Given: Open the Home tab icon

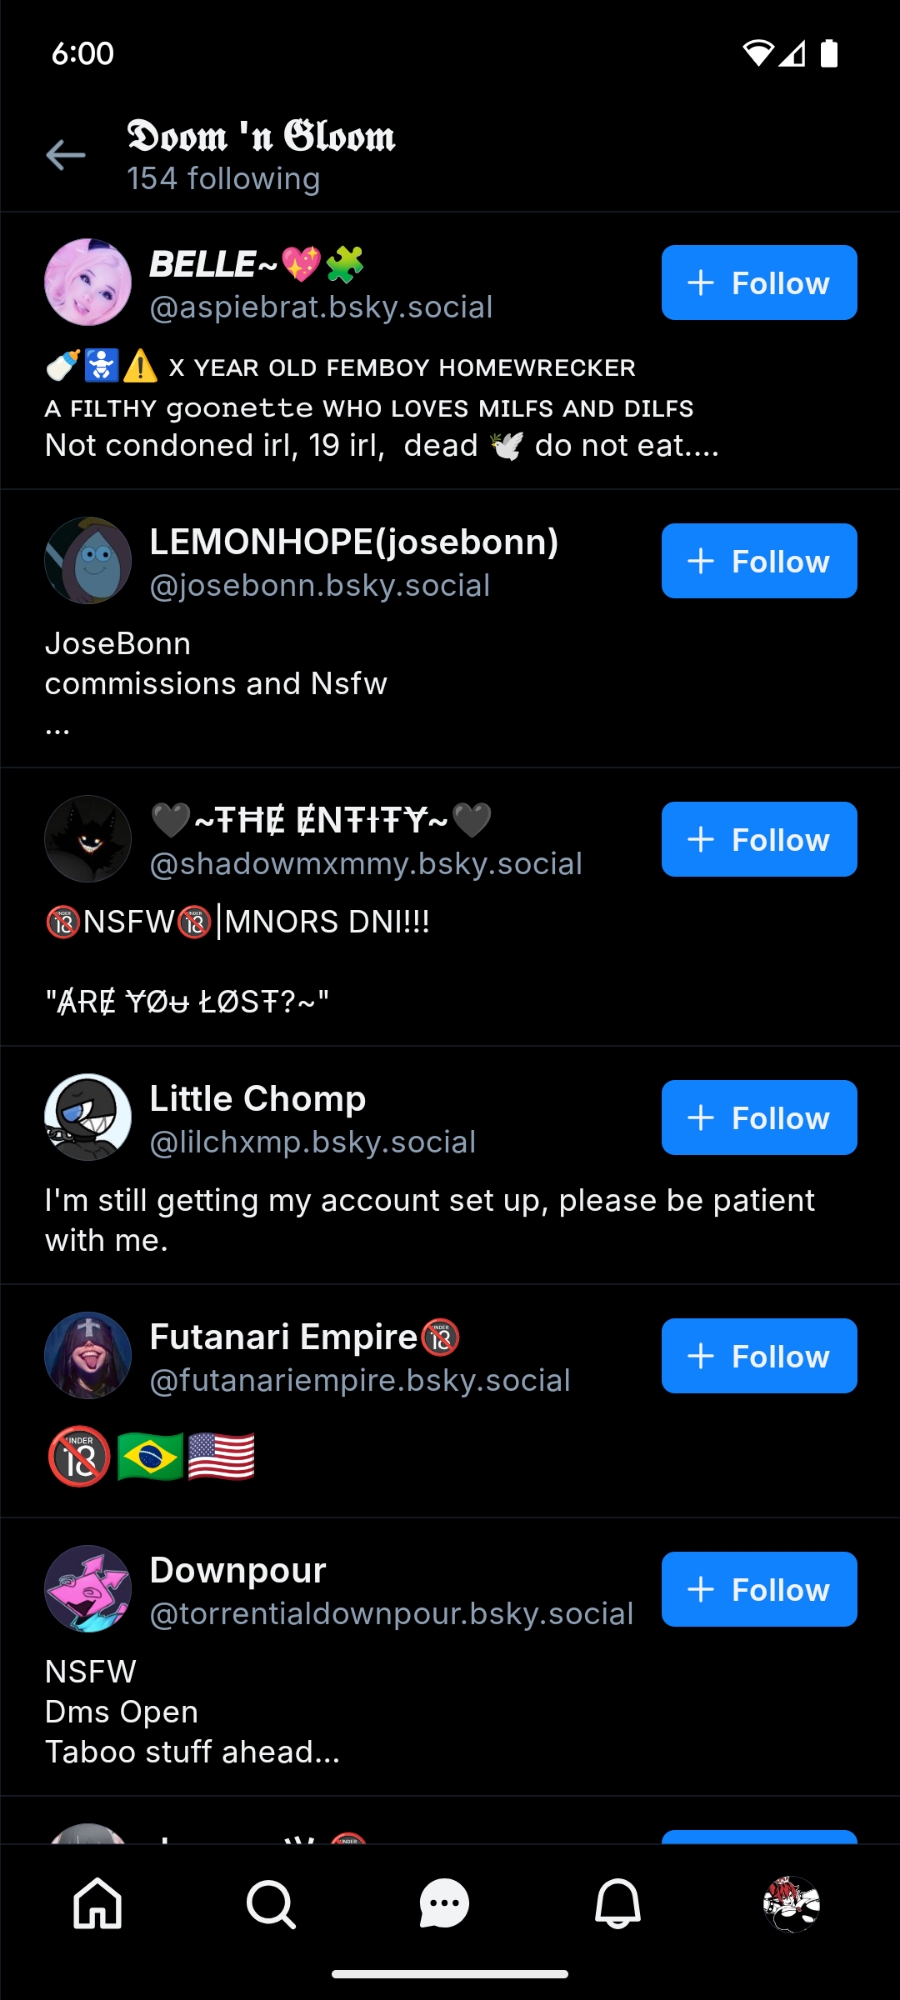Looking at the screenshot, I should click(x=98, y=1903).
